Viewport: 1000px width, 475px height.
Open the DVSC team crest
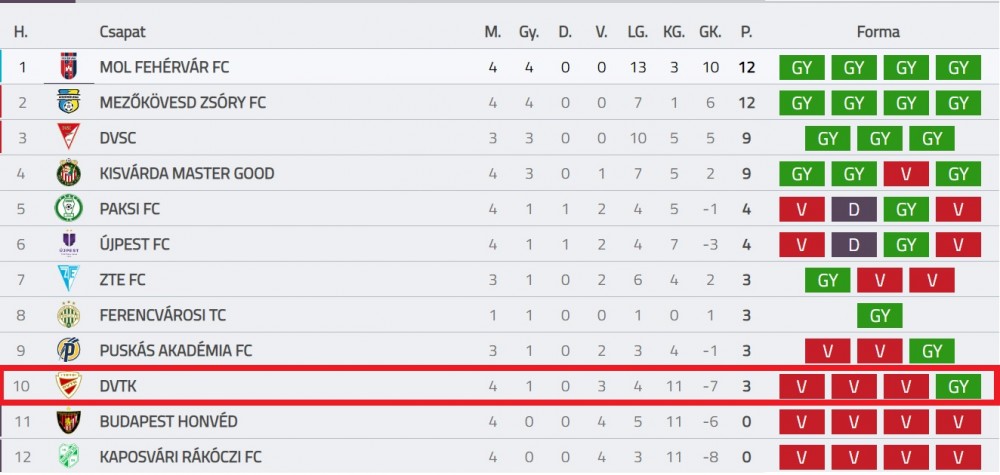point(68,137)
